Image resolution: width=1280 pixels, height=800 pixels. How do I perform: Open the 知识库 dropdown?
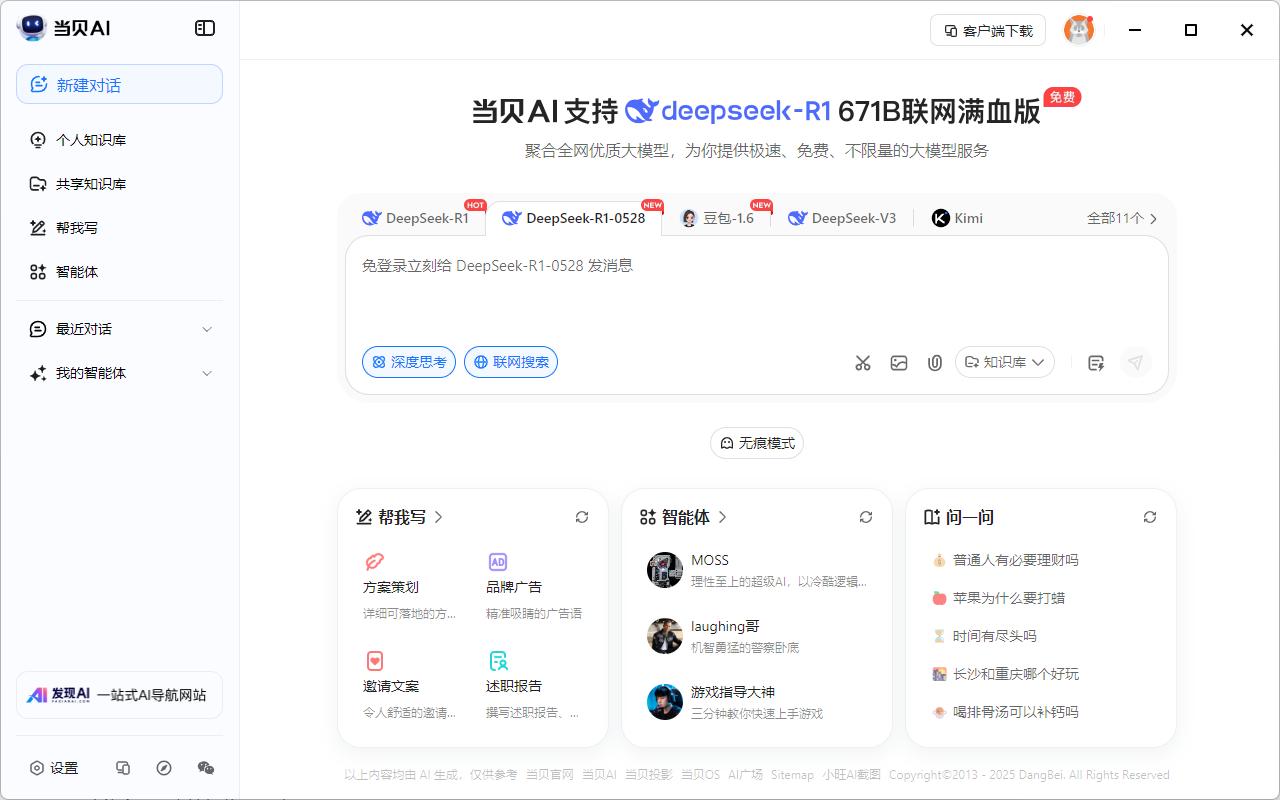pos(1005,362)
